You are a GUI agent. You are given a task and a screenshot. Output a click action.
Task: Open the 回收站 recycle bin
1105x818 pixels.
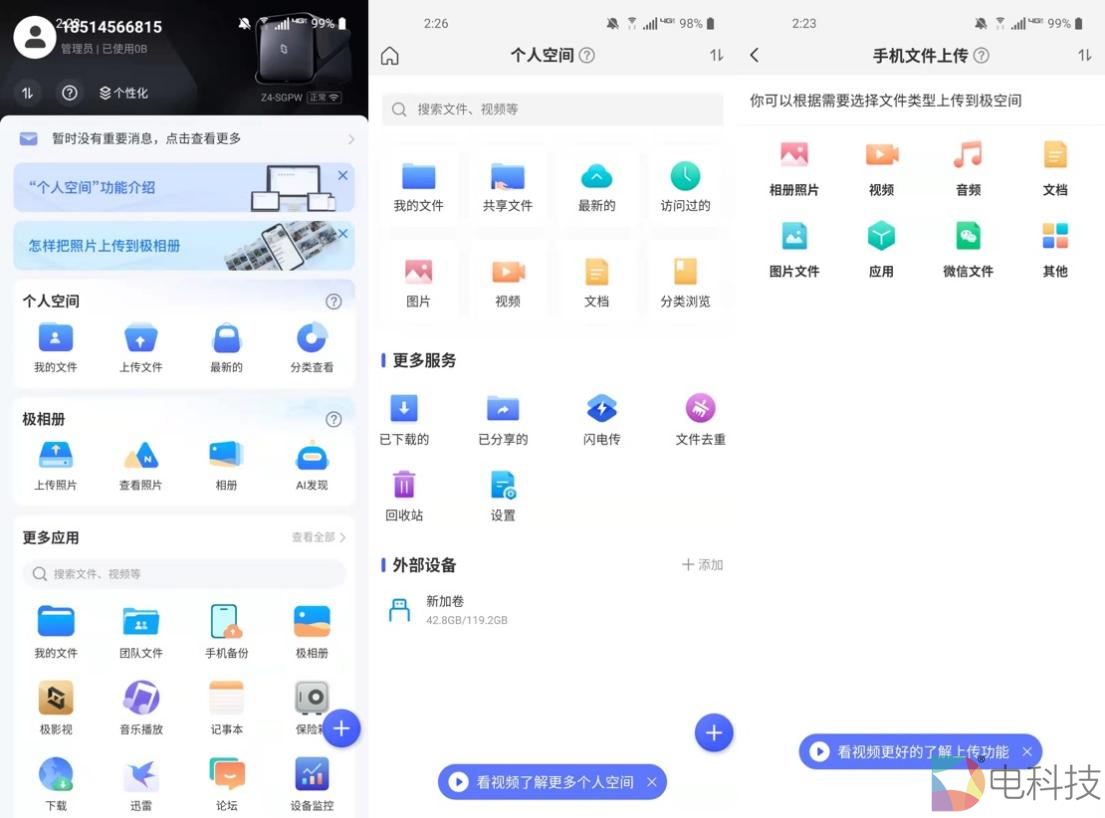404,486
